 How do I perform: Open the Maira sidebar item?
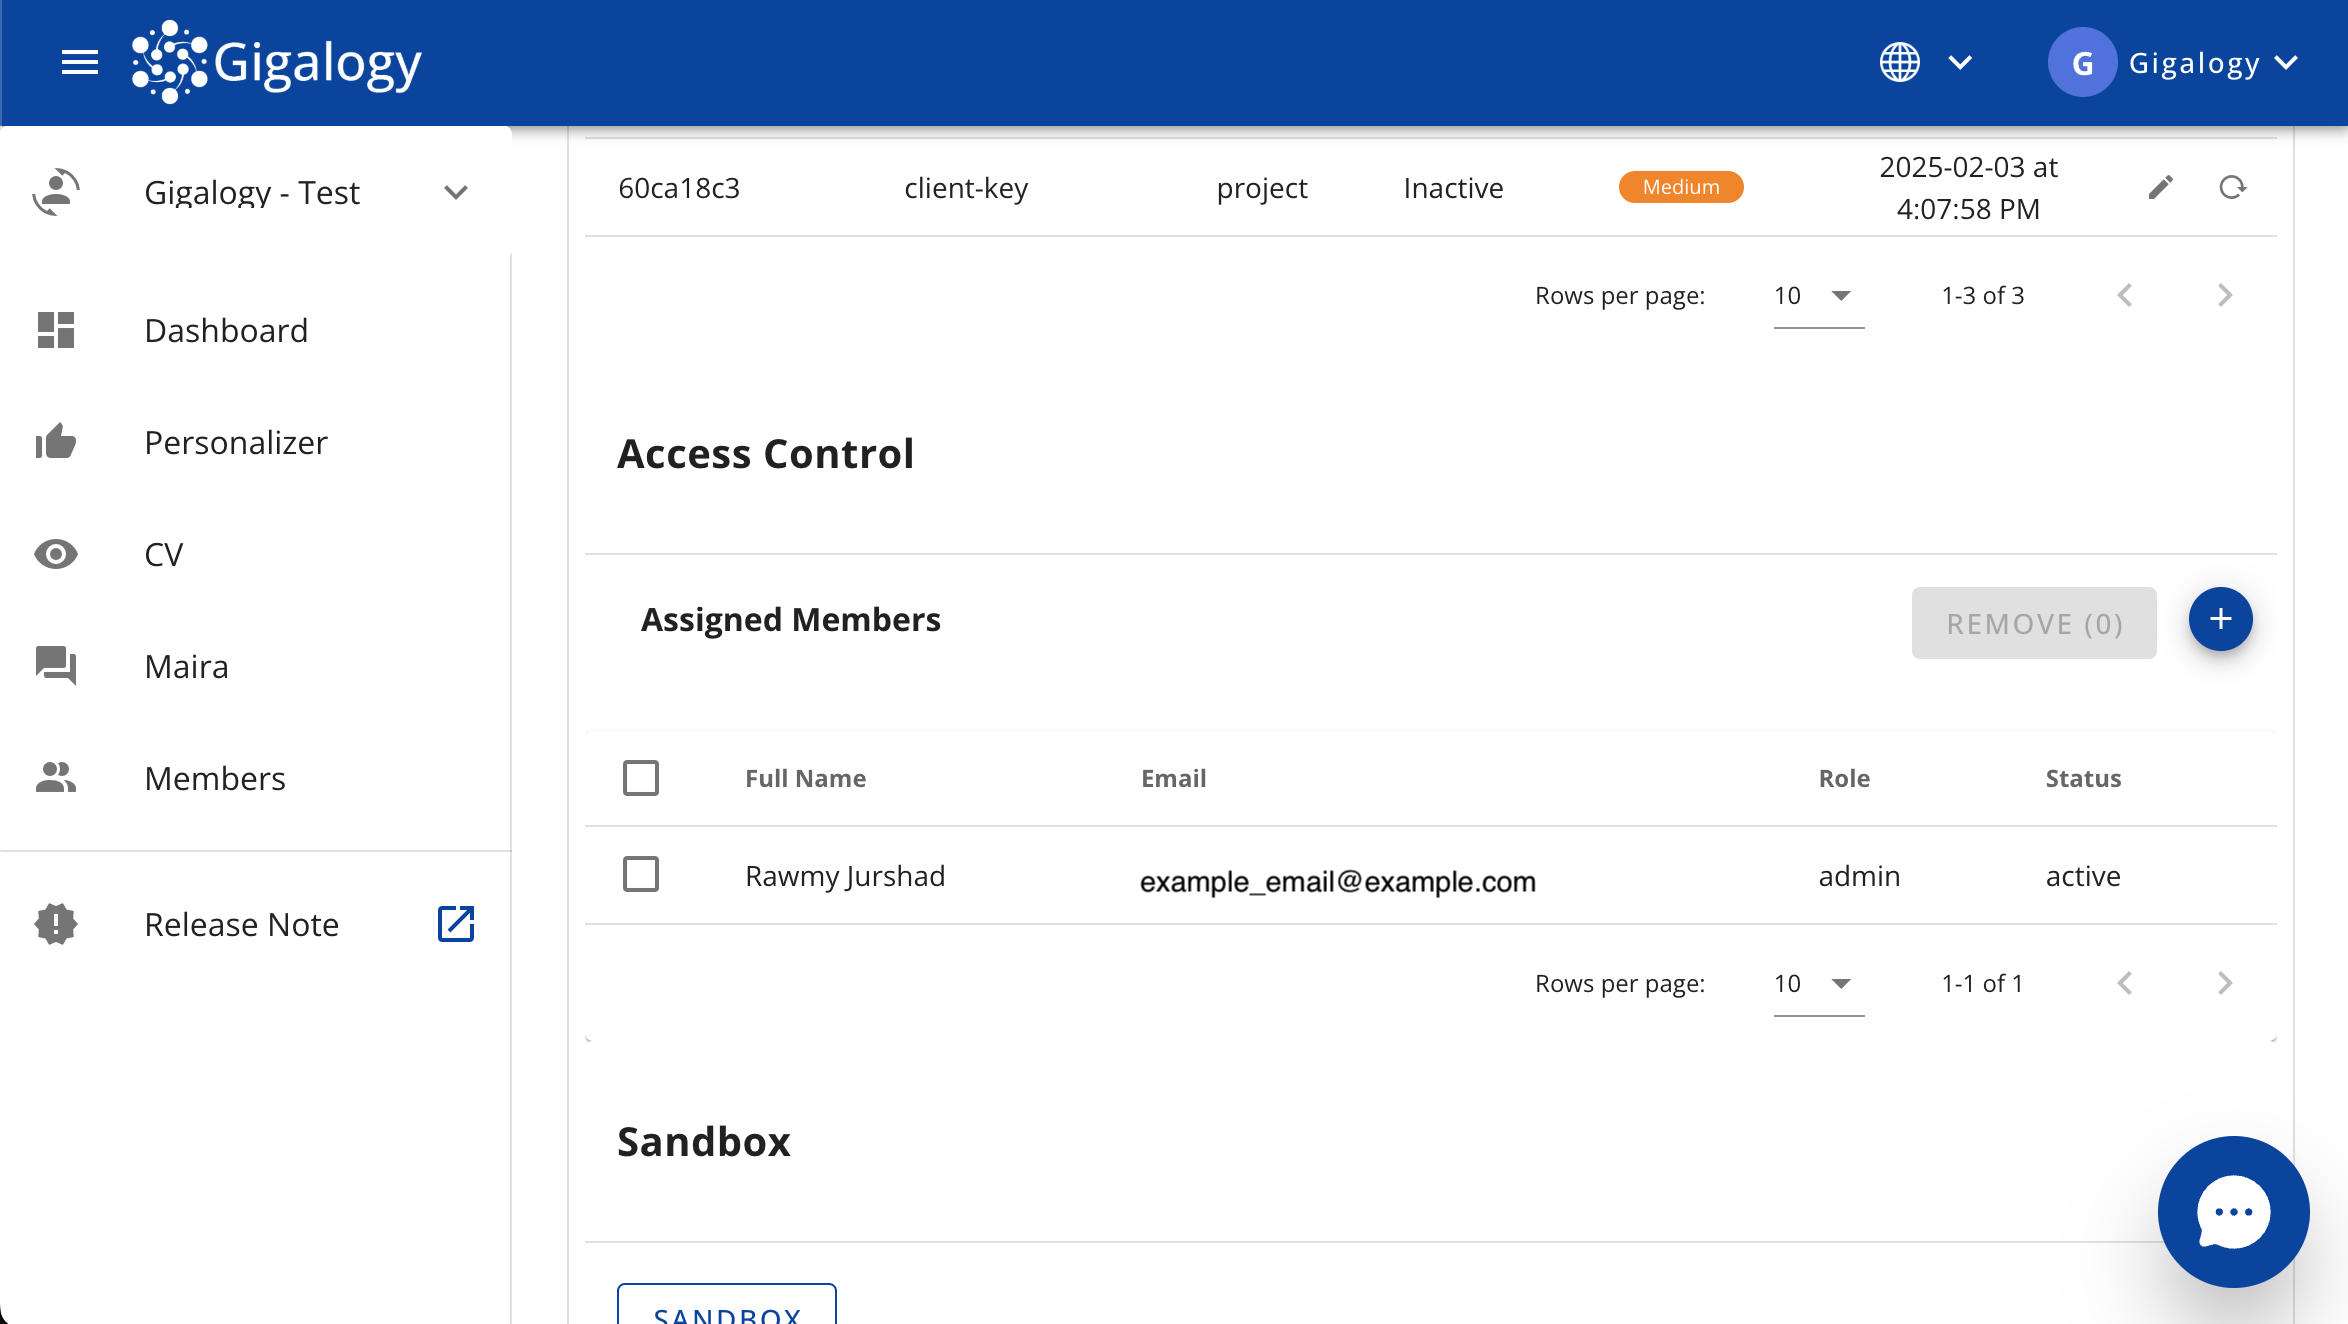pos(186,666)
